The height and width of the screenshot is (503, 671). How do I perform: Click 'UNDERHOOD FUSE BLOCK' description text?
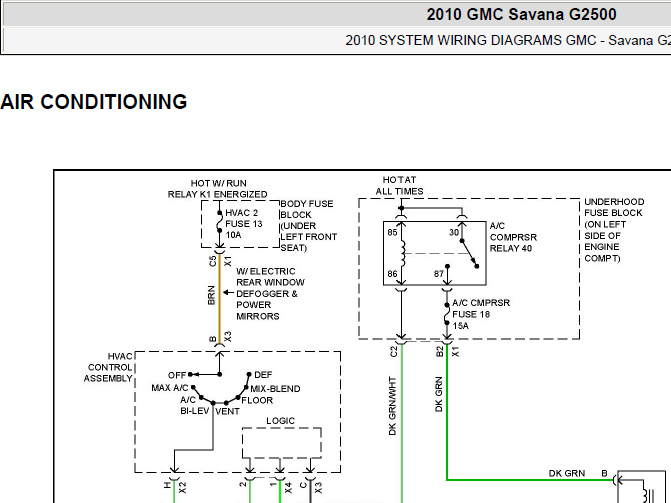(613, 230)
